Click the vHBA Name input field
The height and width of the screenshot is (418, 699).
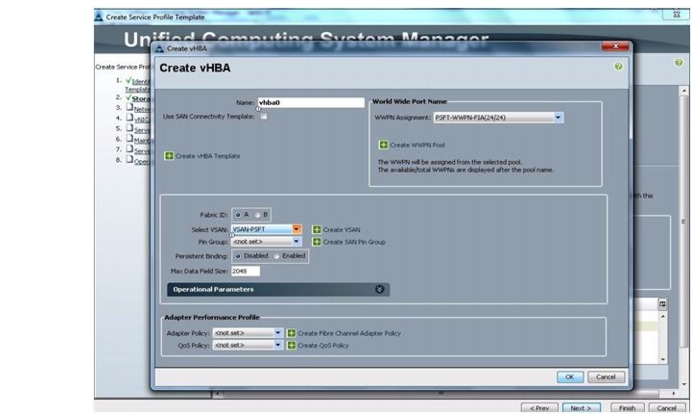click(x=311, y=102)
